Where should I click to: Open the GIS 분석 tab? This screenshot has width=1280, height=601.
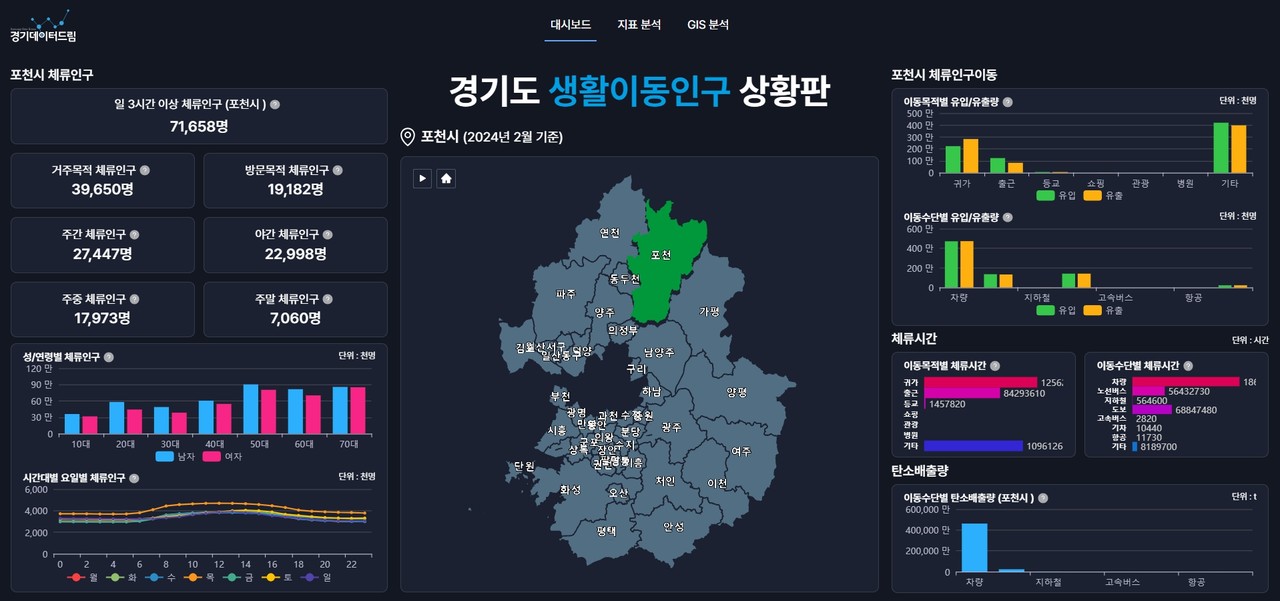[x=707, y=24]
